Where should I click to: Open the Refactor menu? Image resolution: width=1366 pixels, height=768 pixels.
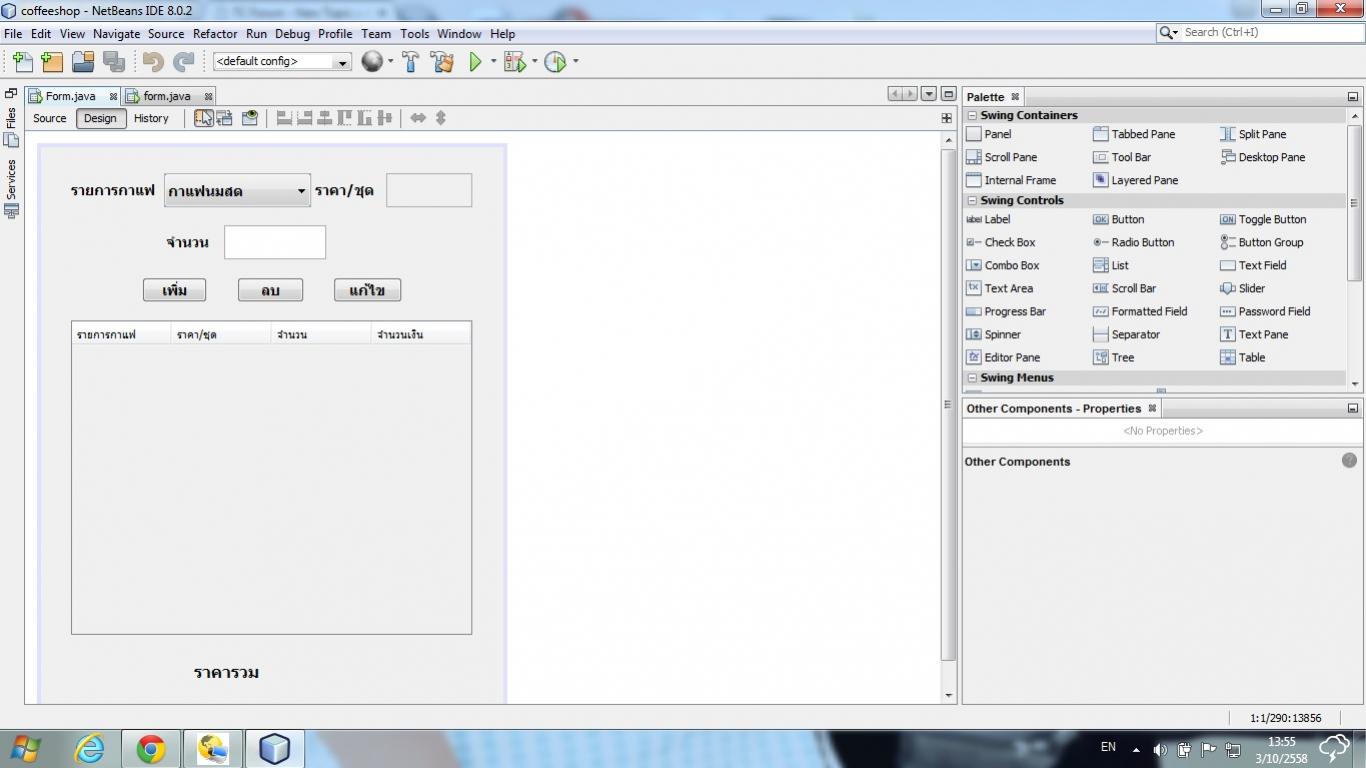[215, 33]
